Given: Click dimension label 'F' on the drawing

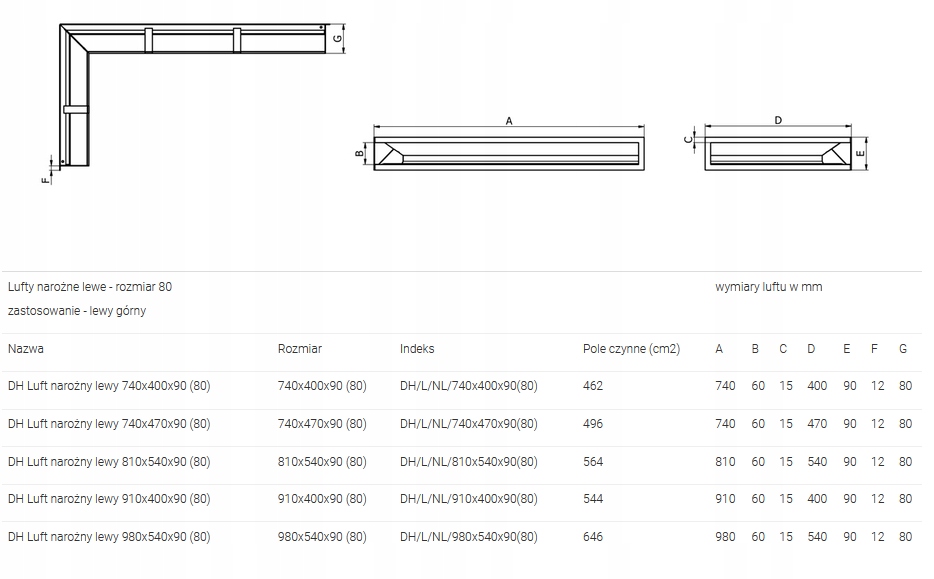Looking at the screenshot, I should 46,179.
